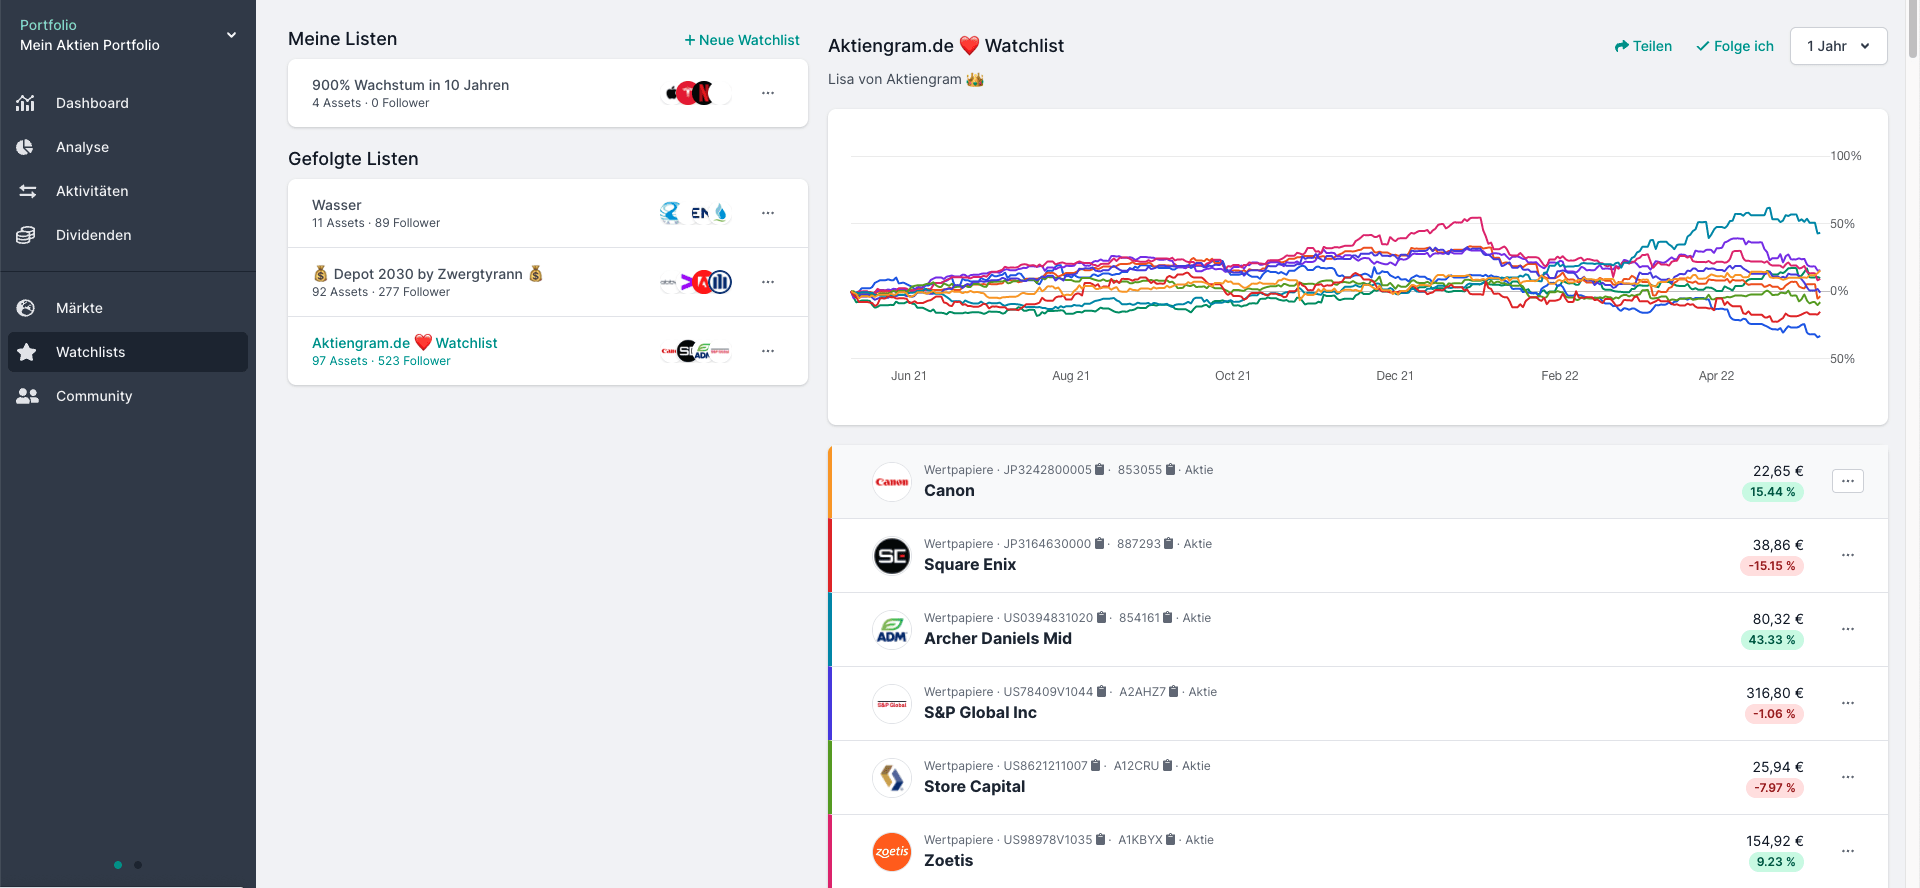This screenshot has width=1920, height=888.
Task: Click the -15.15 % badge for Square Enix
Action: pyautogui.click(x=1772, y=566)
